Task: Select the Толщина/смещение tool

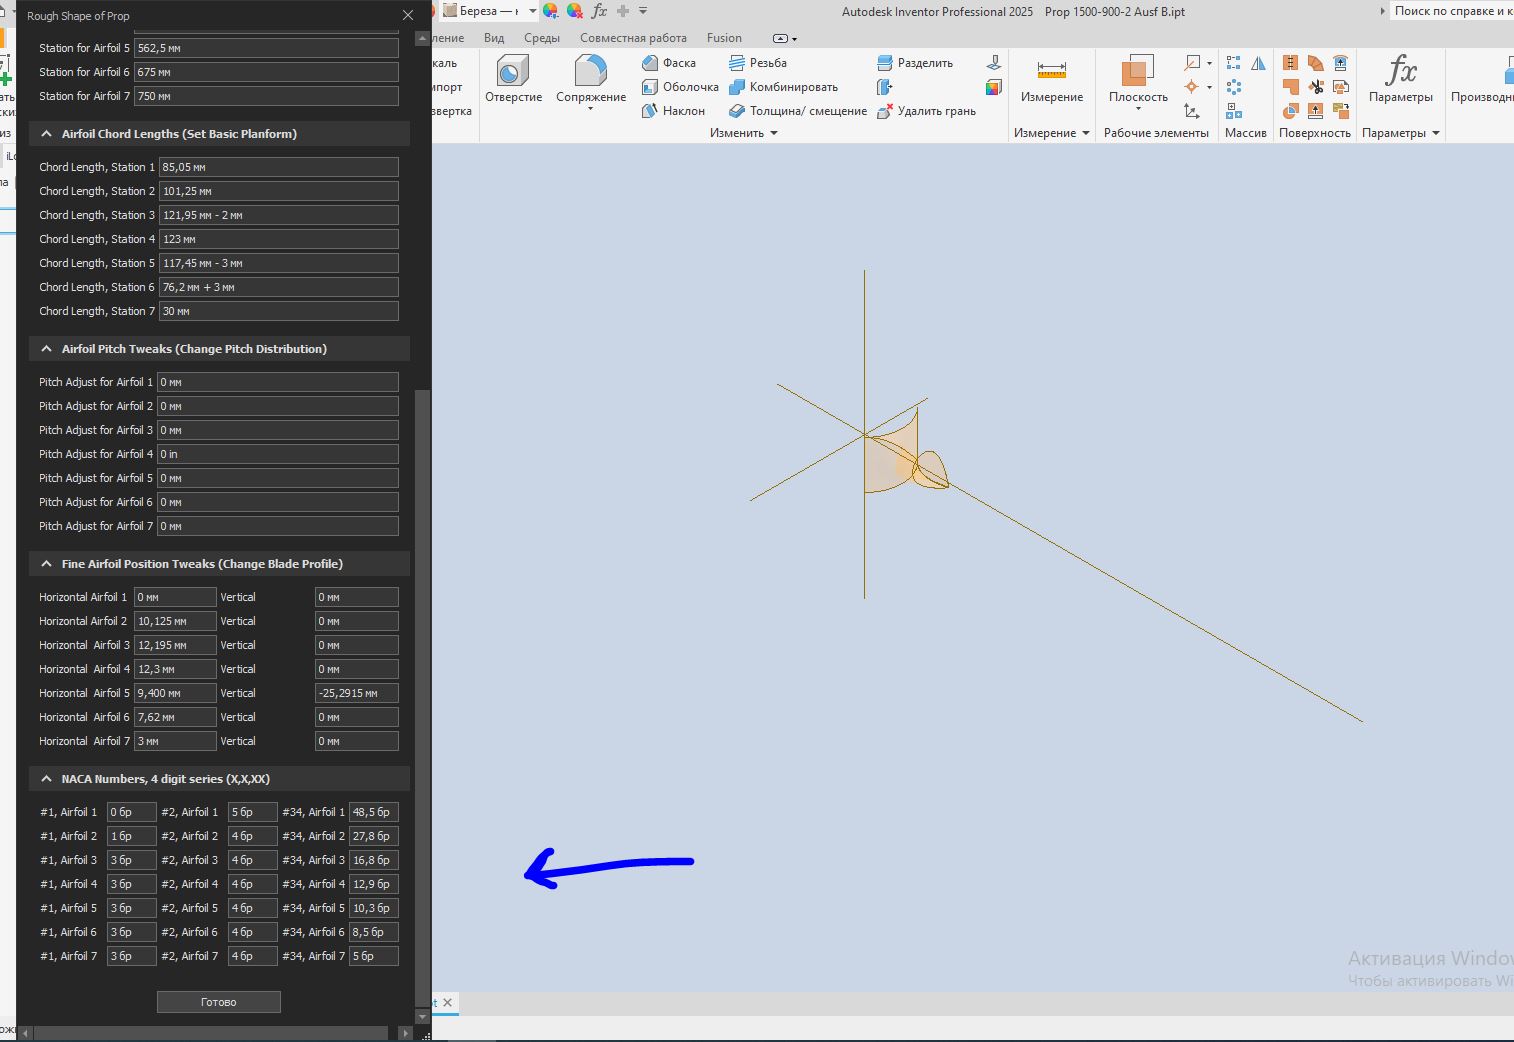Action: click(798, 111)
